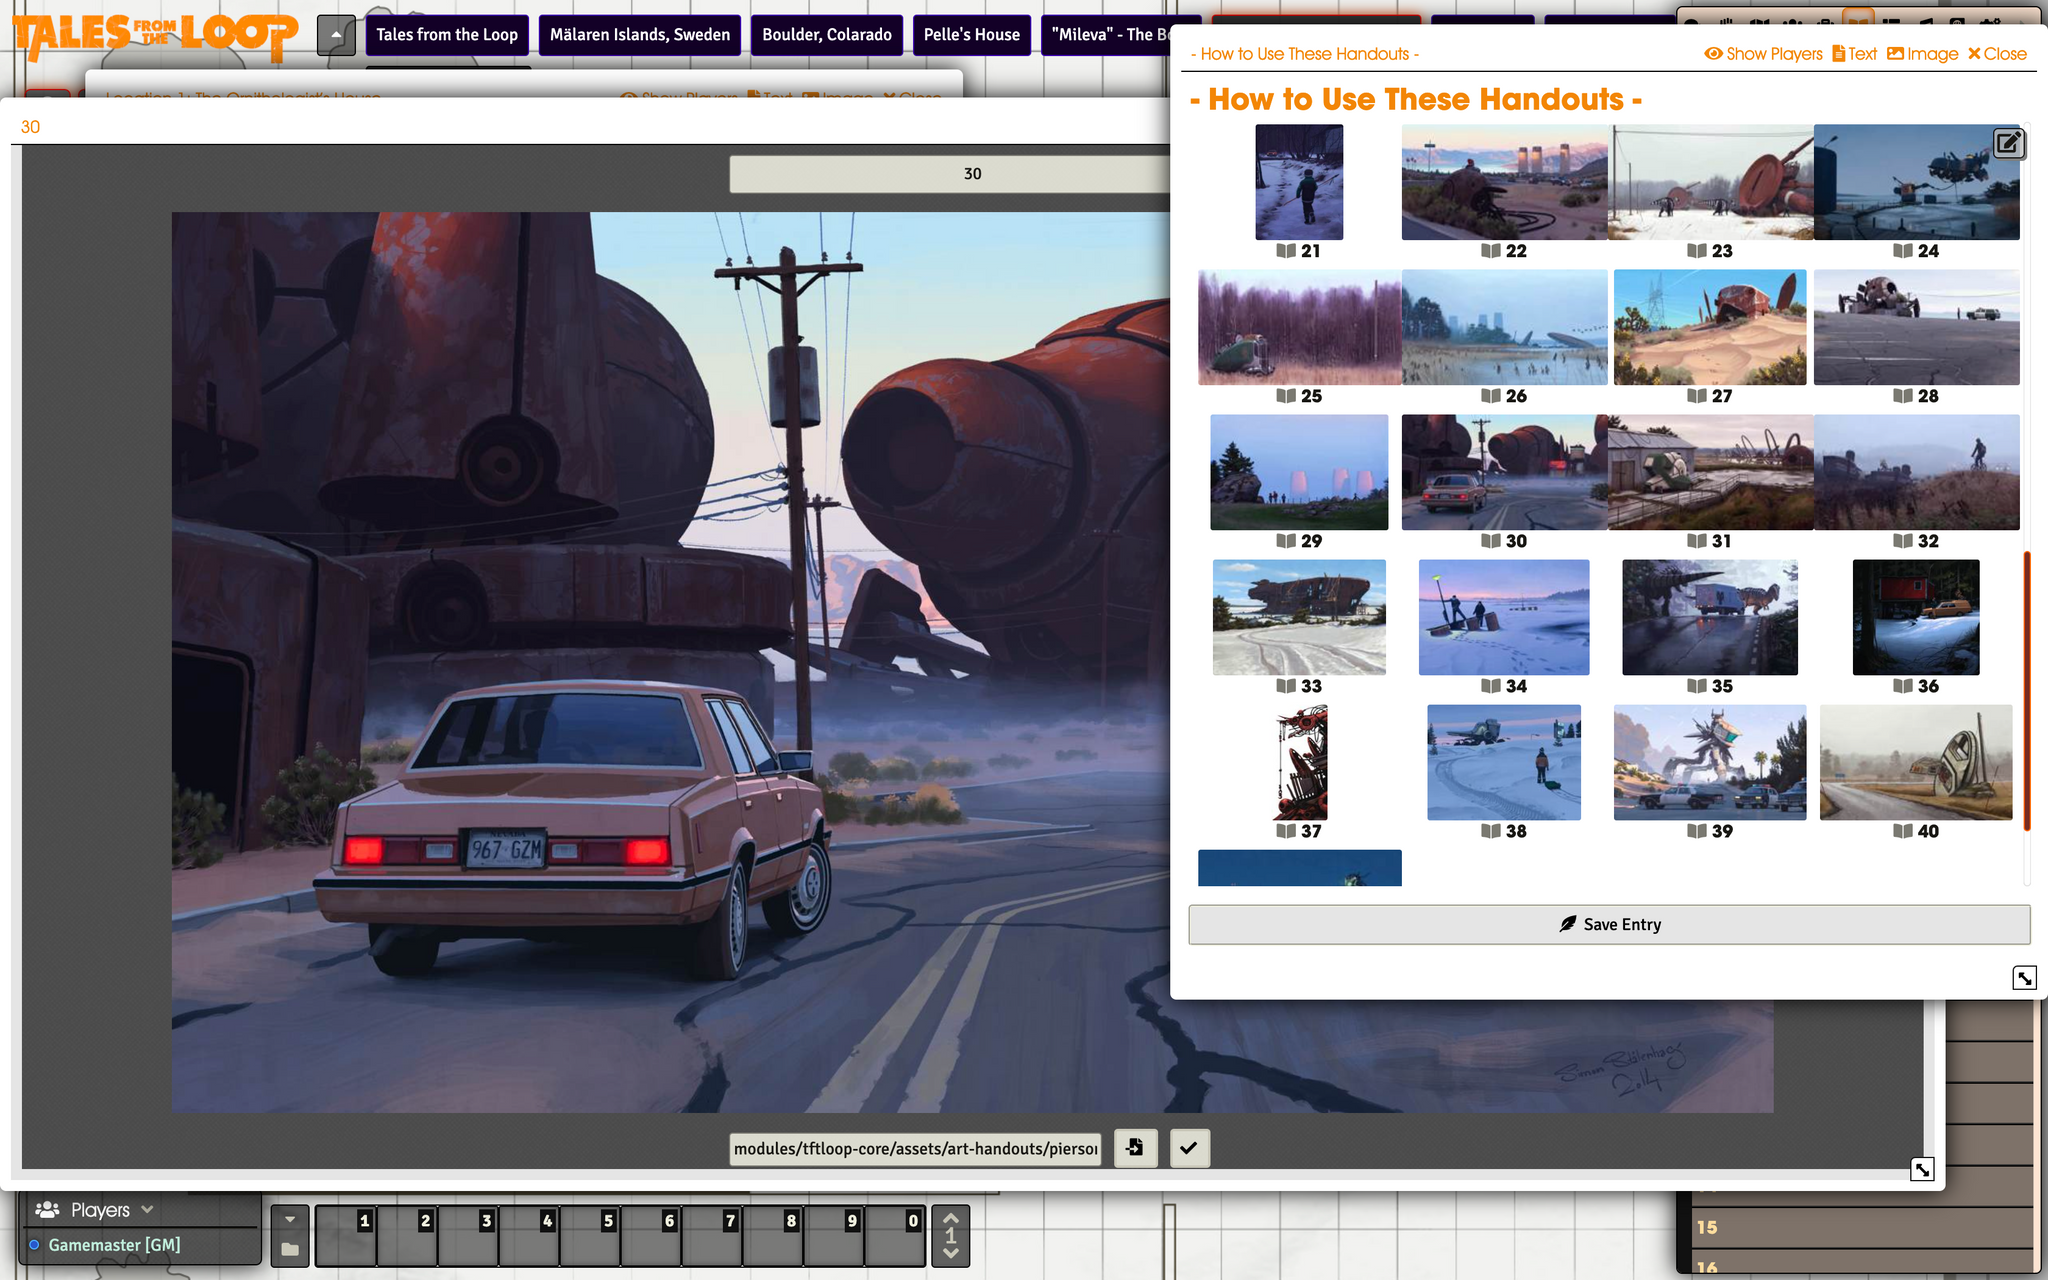
Task: Click the edit pencil icon on handout 24
Action: coord(2008,143)
